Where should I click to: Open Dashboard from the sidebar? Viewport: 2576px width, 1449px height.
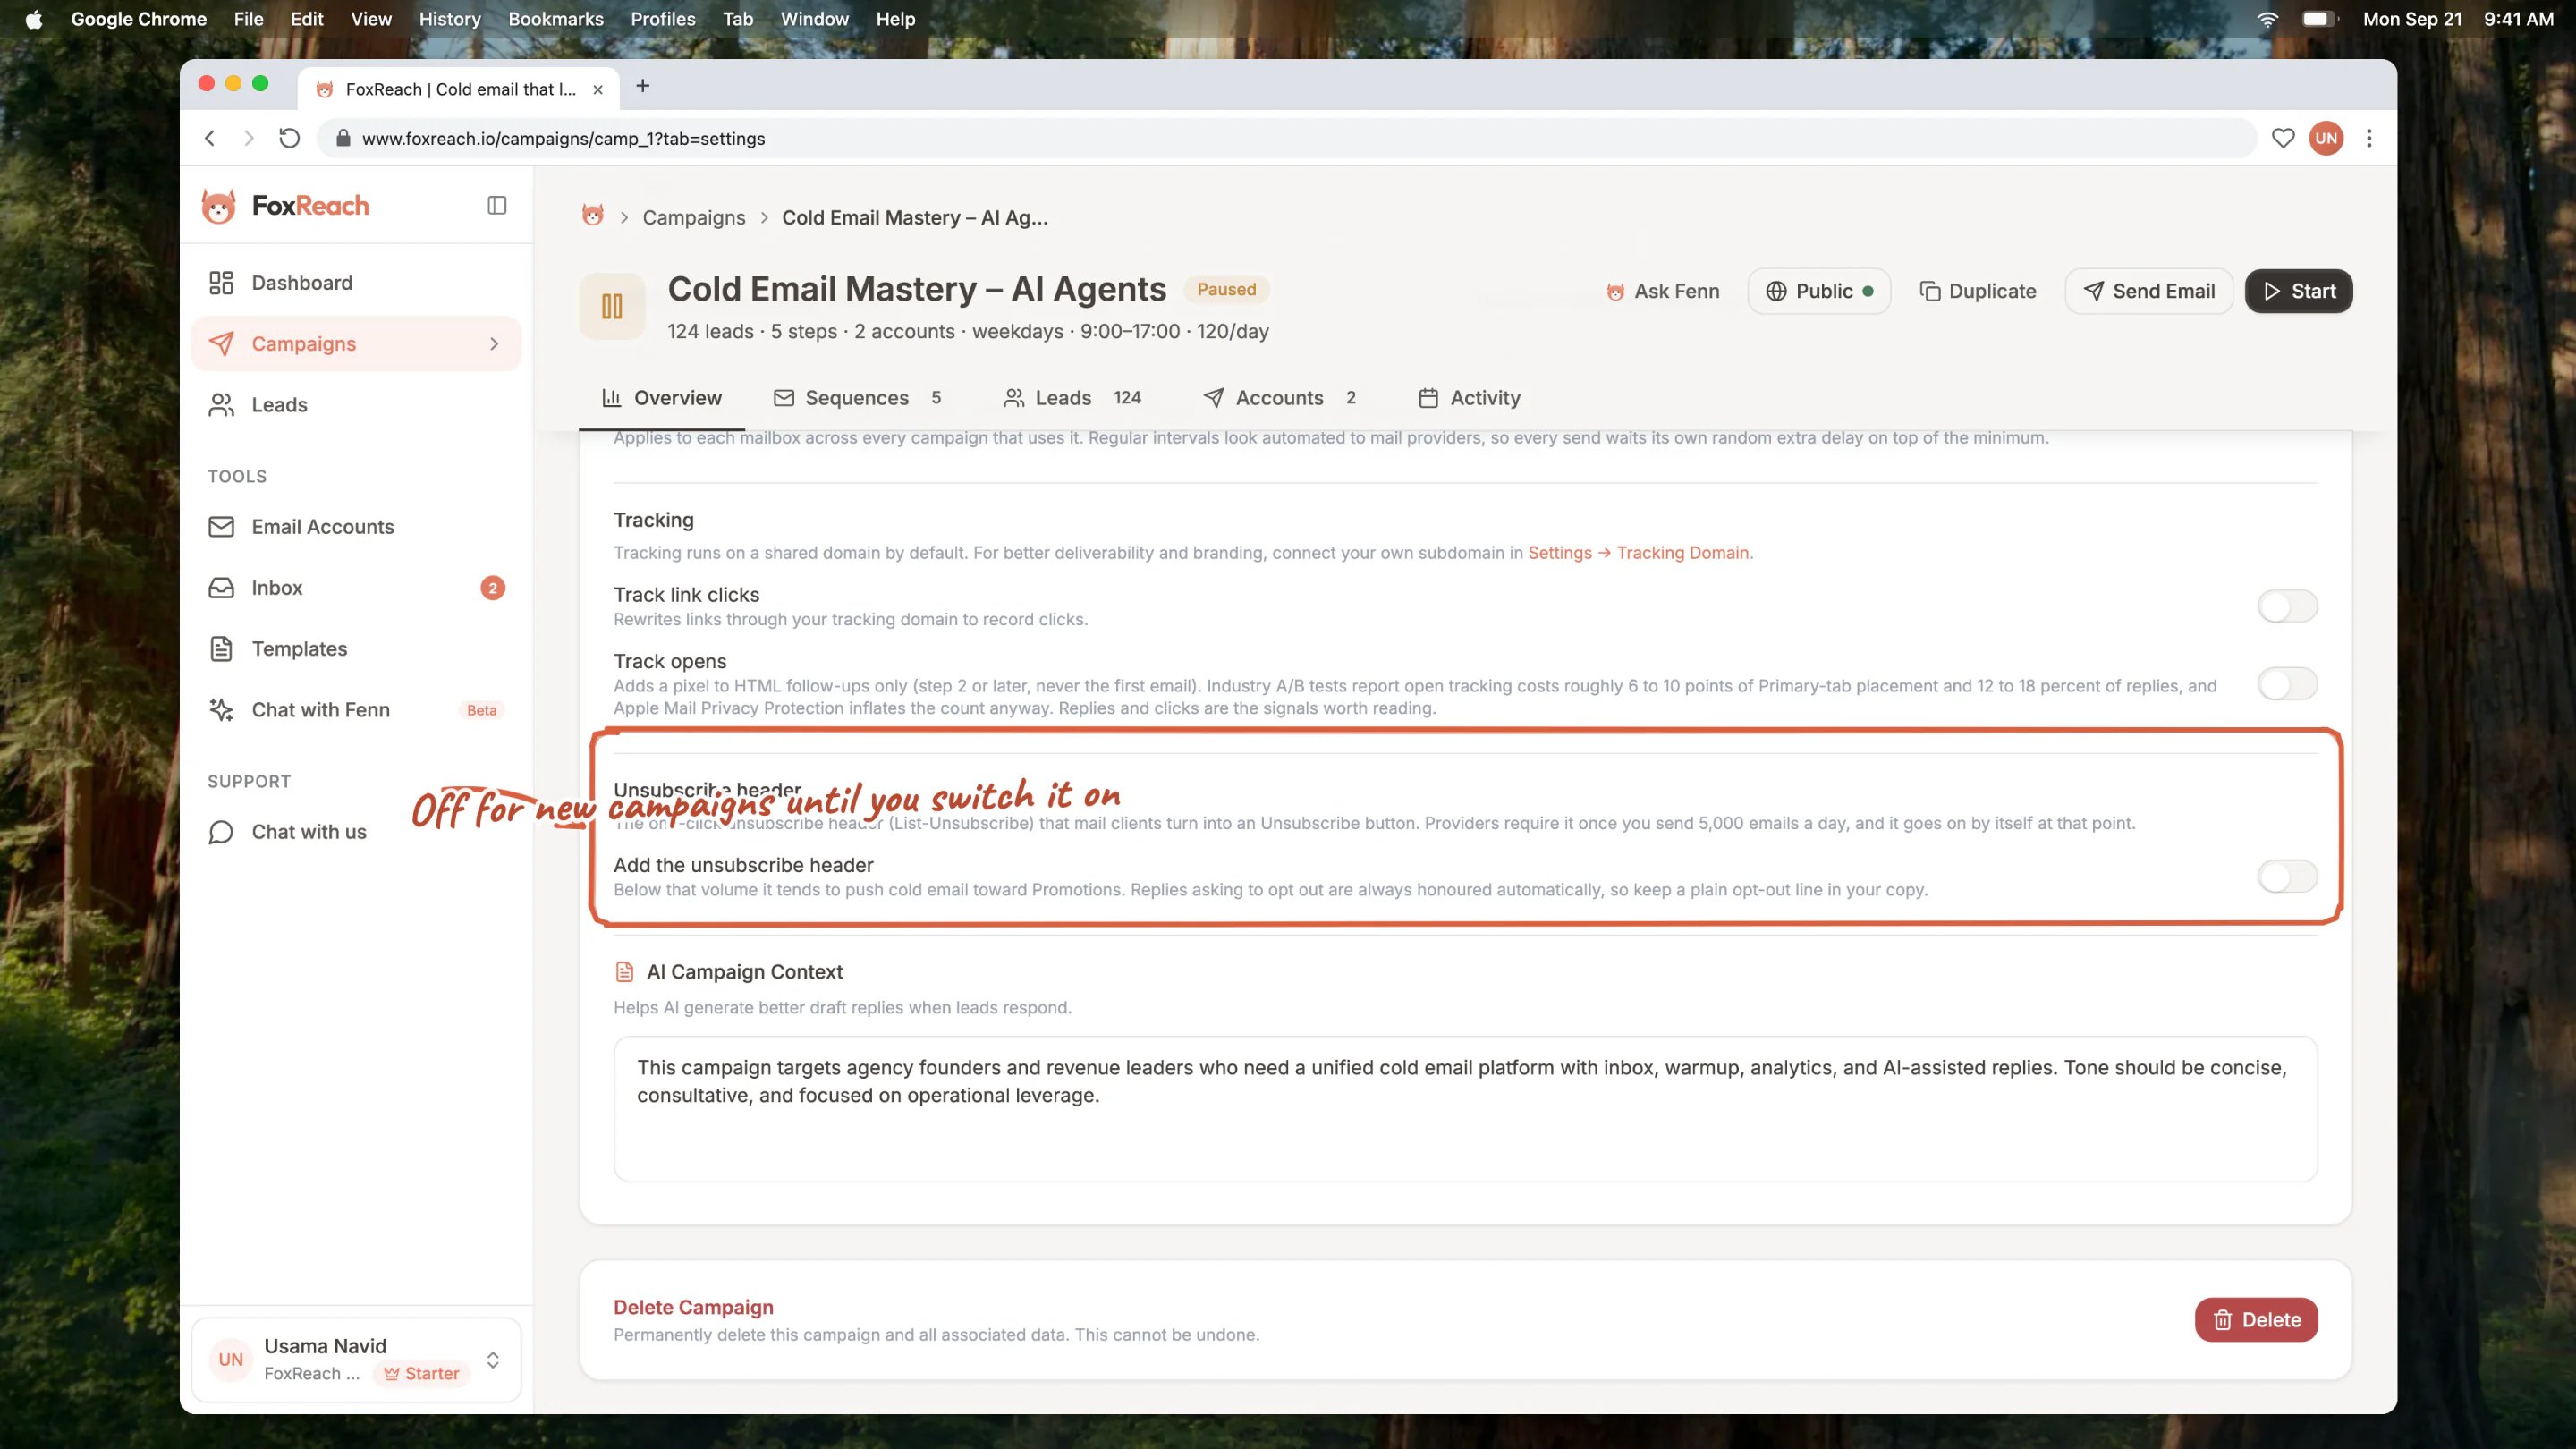[x=355, y=283]
